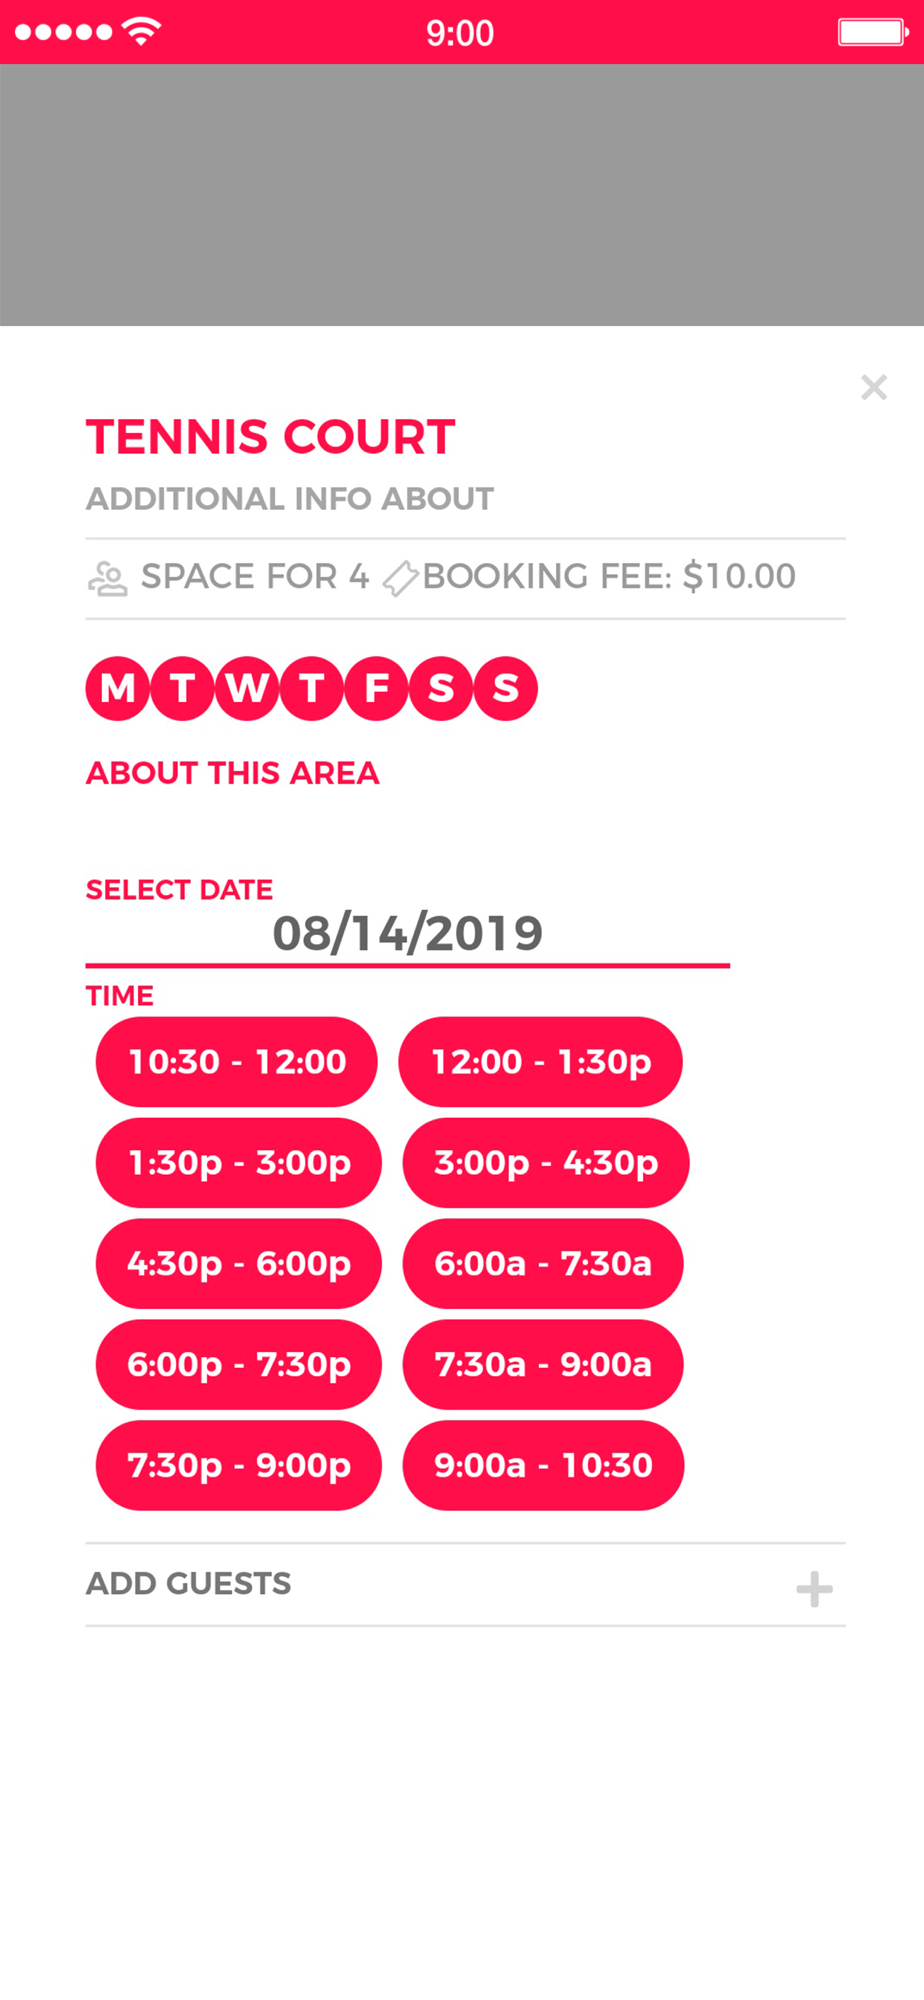Choose the 3:00p - 4:30p time slot
The image size is (924, 2000).
point(546,1163)
